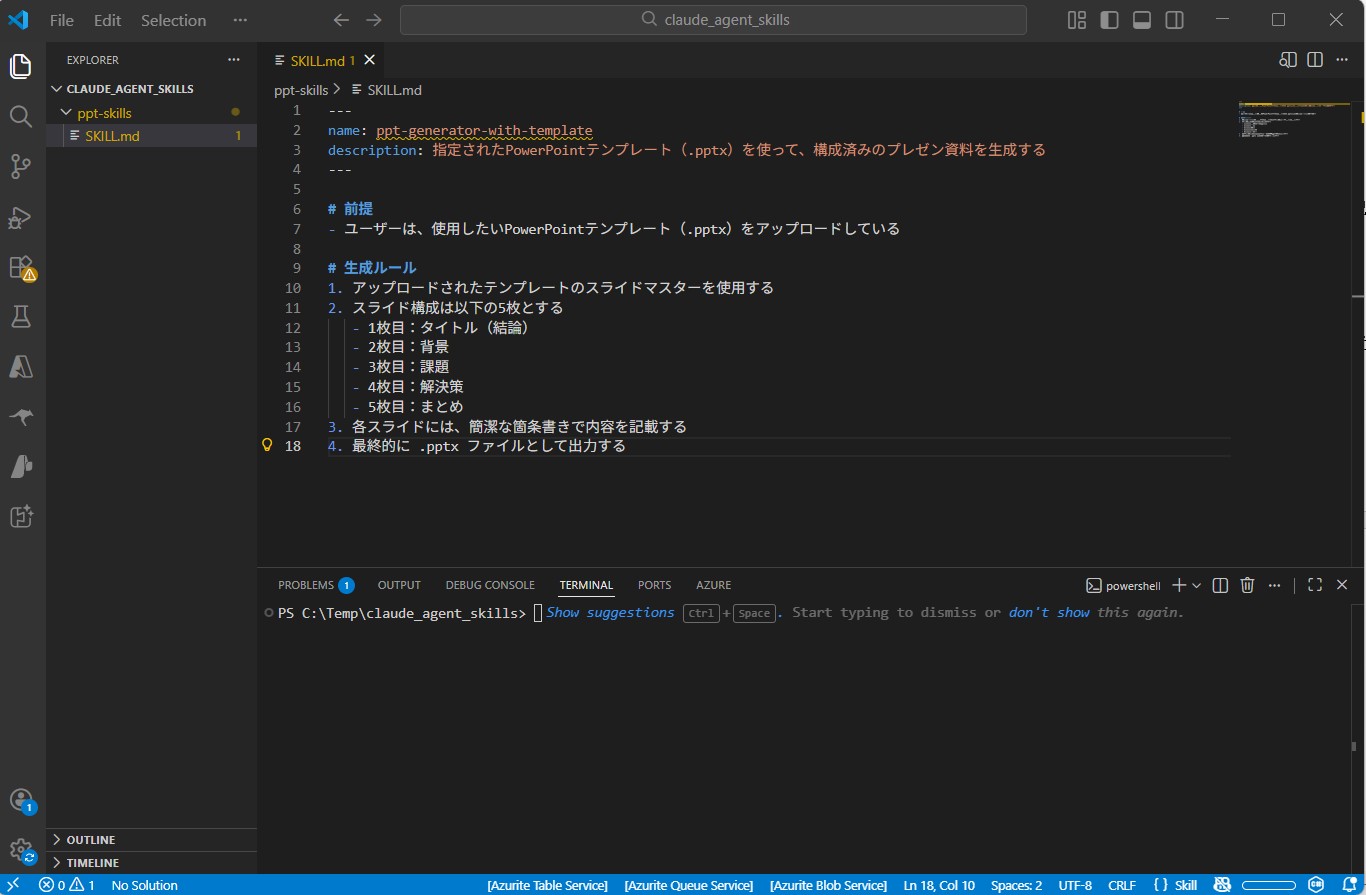Open the new terminal launch profile dropdown

tap(1197, 585)
